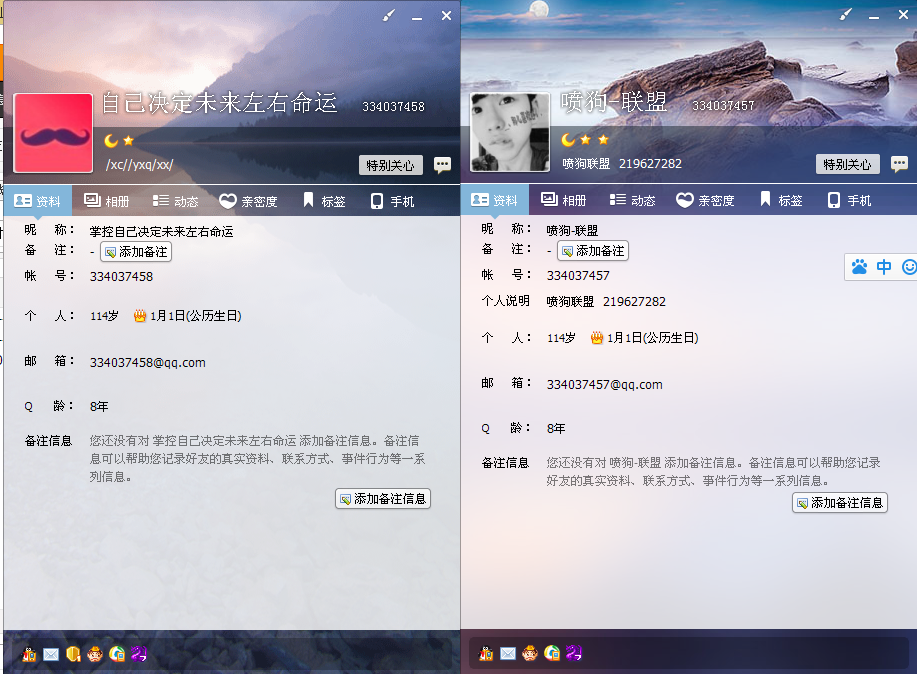Click colorful browser icon in right window footer

pyautogui.click(x=552, y=653)
